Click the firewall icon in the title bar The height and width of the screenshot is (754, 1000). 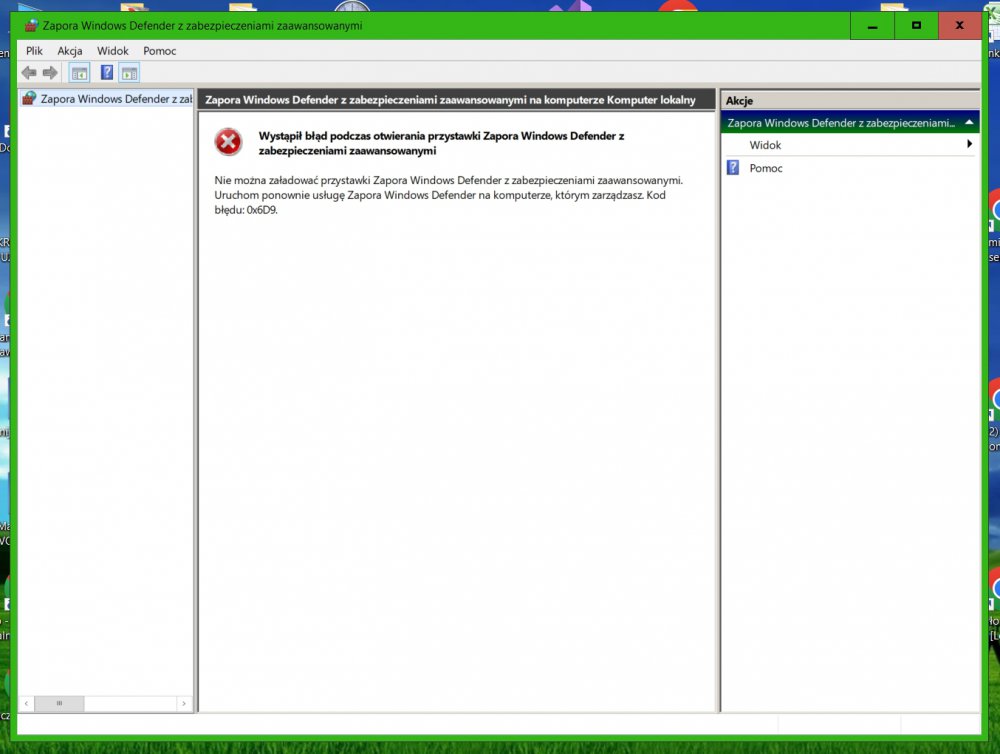click(31, 26)
